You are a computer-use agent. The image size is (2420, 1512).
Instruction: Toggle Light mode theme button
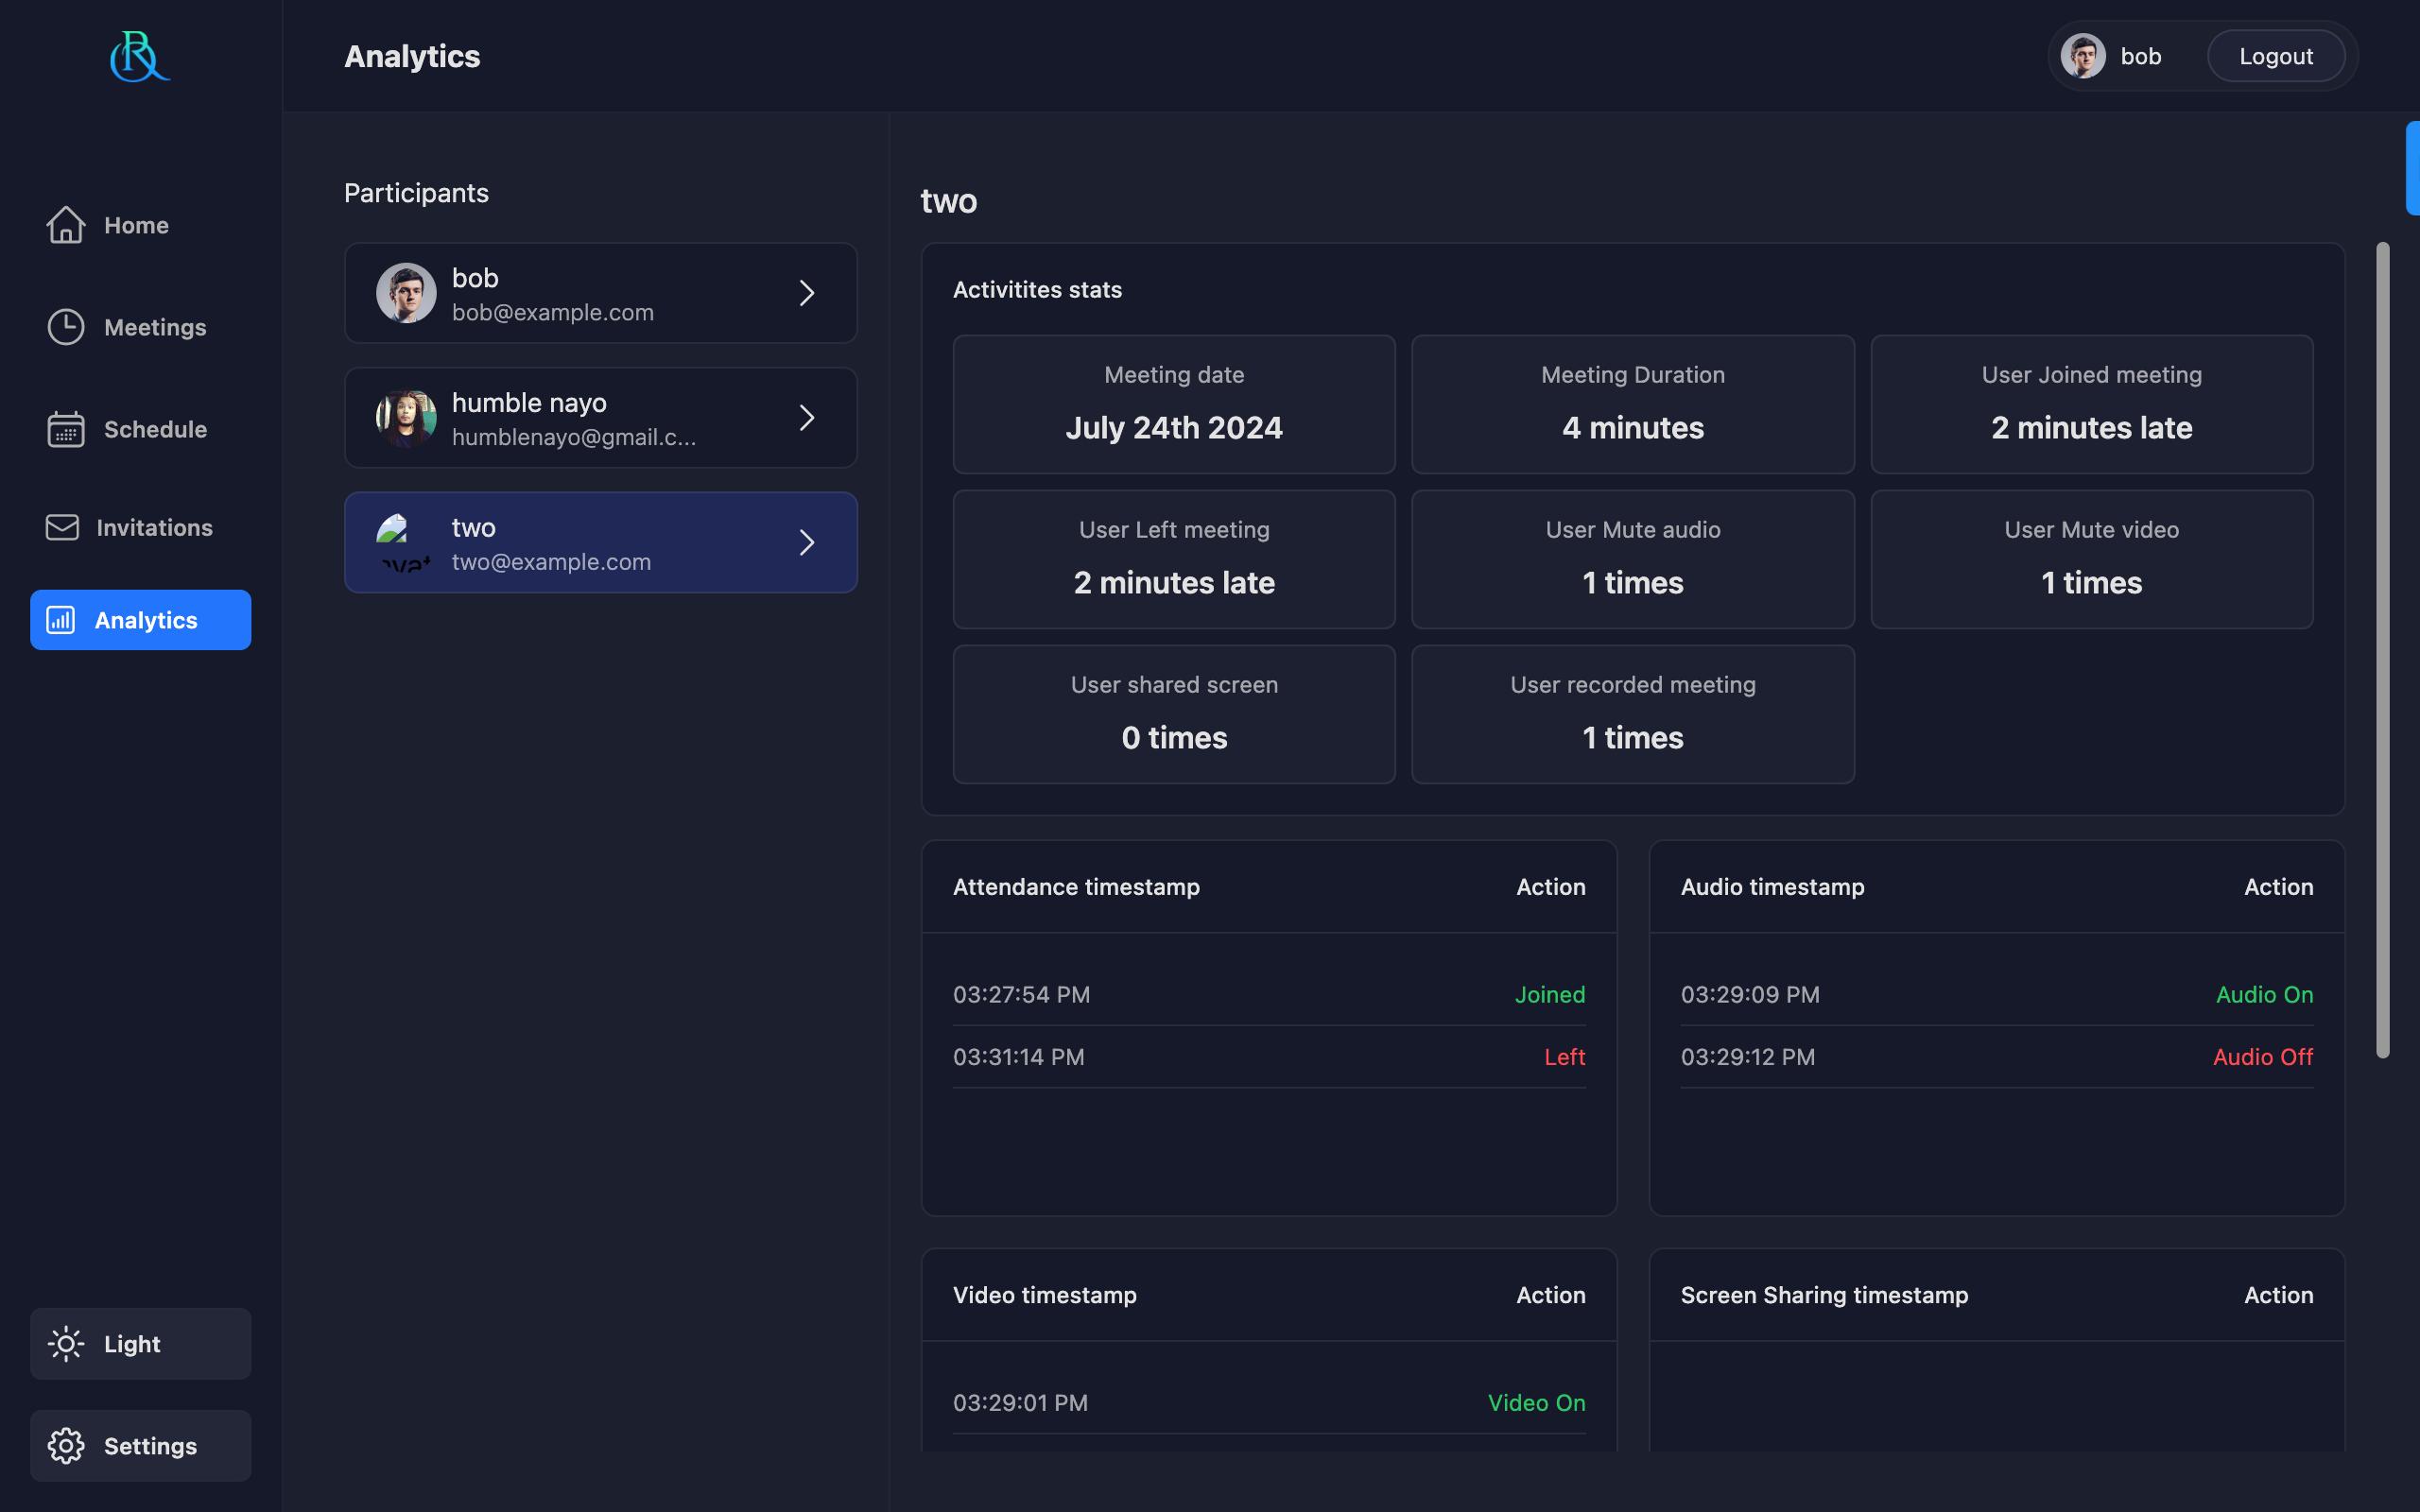pyautogui.click(x=140, y=1344)
